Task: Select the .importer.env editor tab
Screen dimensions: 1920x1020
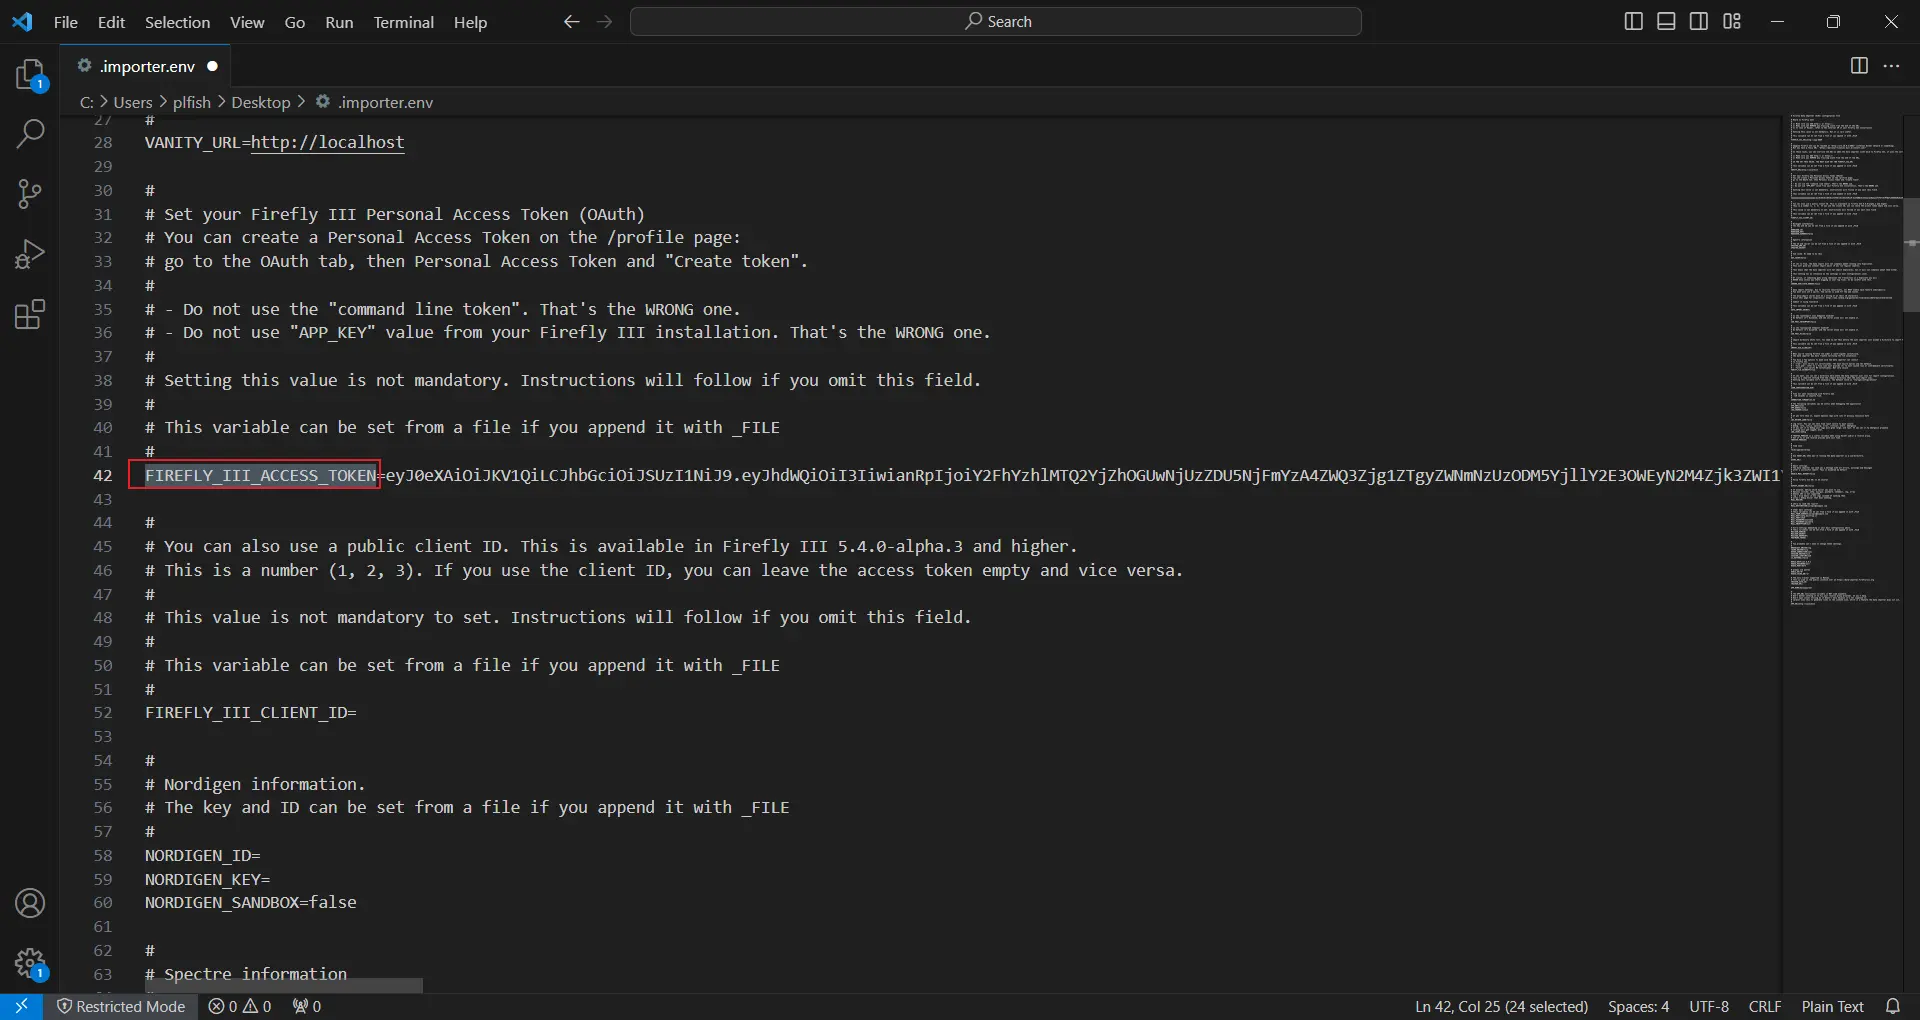Action: tap(146, 66)
